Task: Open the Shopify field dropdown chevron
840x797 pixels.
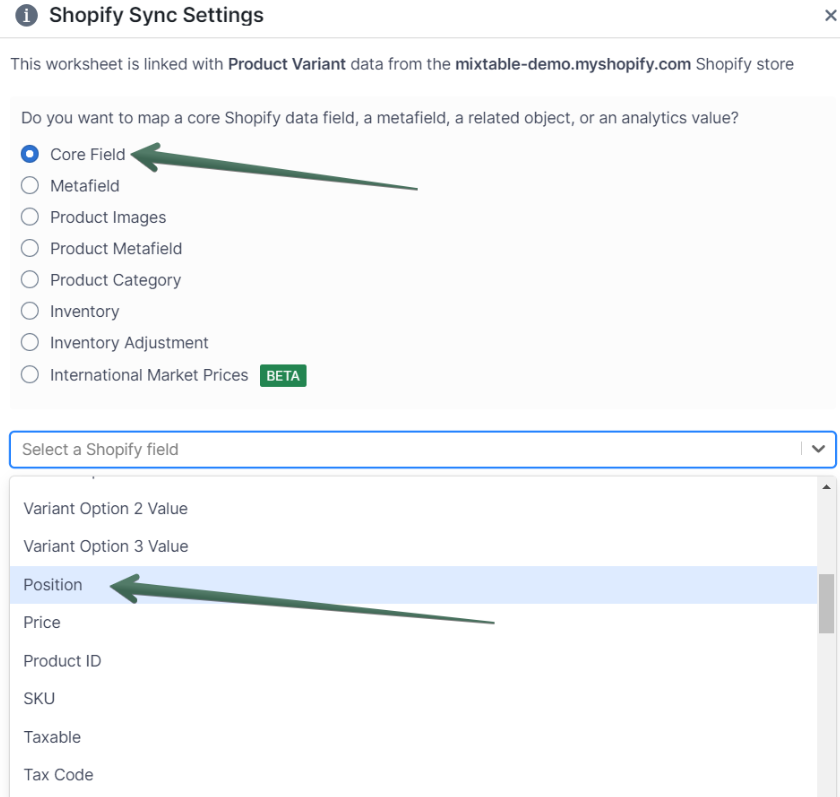Action: (818, 450)
